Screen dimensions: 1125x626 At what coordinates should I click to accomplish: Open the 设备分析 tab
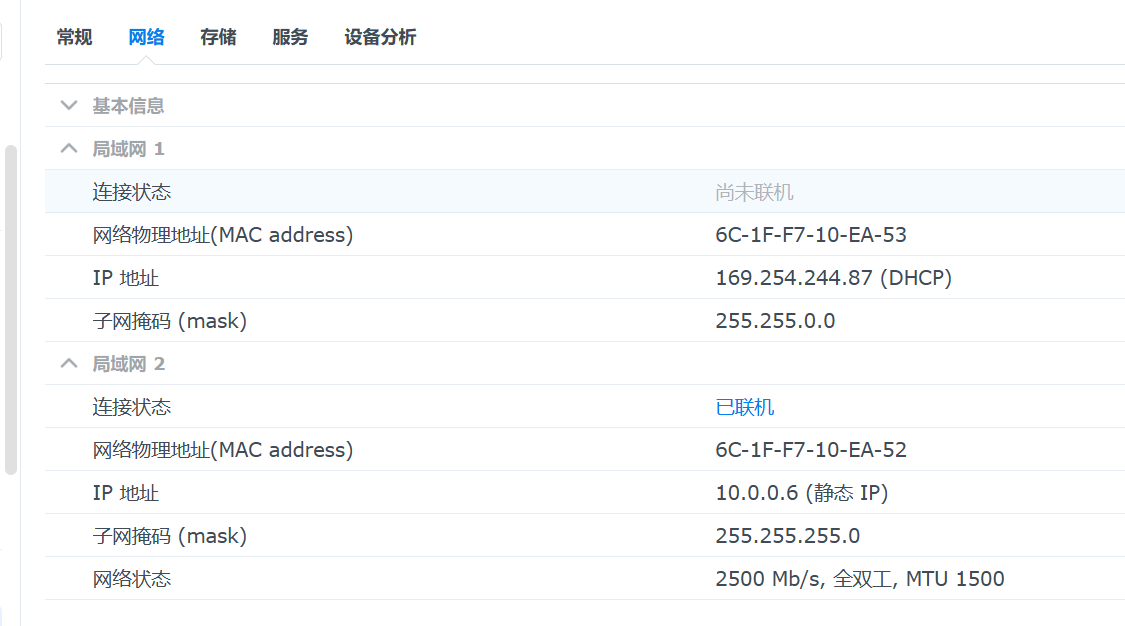(380, 37)
